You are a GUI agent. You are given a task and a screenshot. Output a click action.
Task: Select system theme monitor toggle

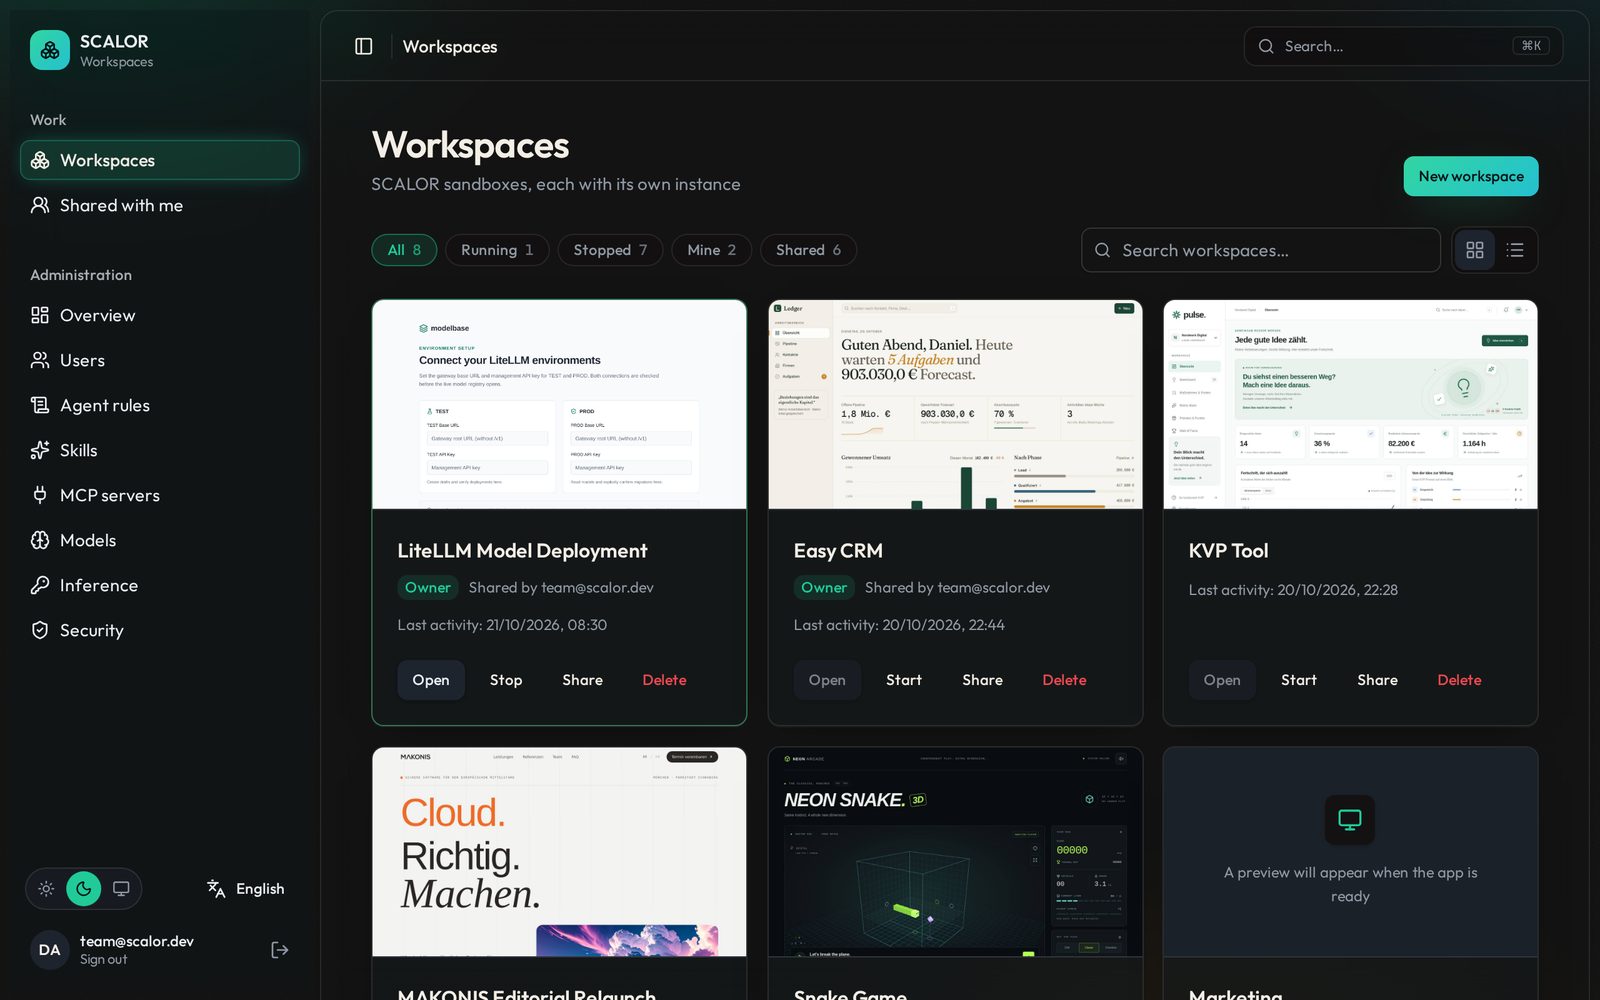(121, 888)
